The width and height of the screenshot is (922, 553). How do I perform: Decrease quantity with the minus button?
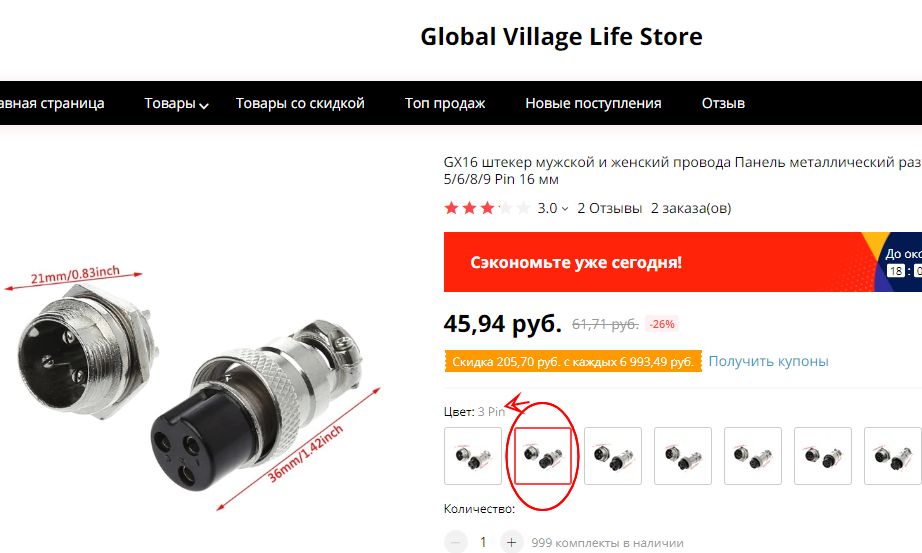pos(455,542)
